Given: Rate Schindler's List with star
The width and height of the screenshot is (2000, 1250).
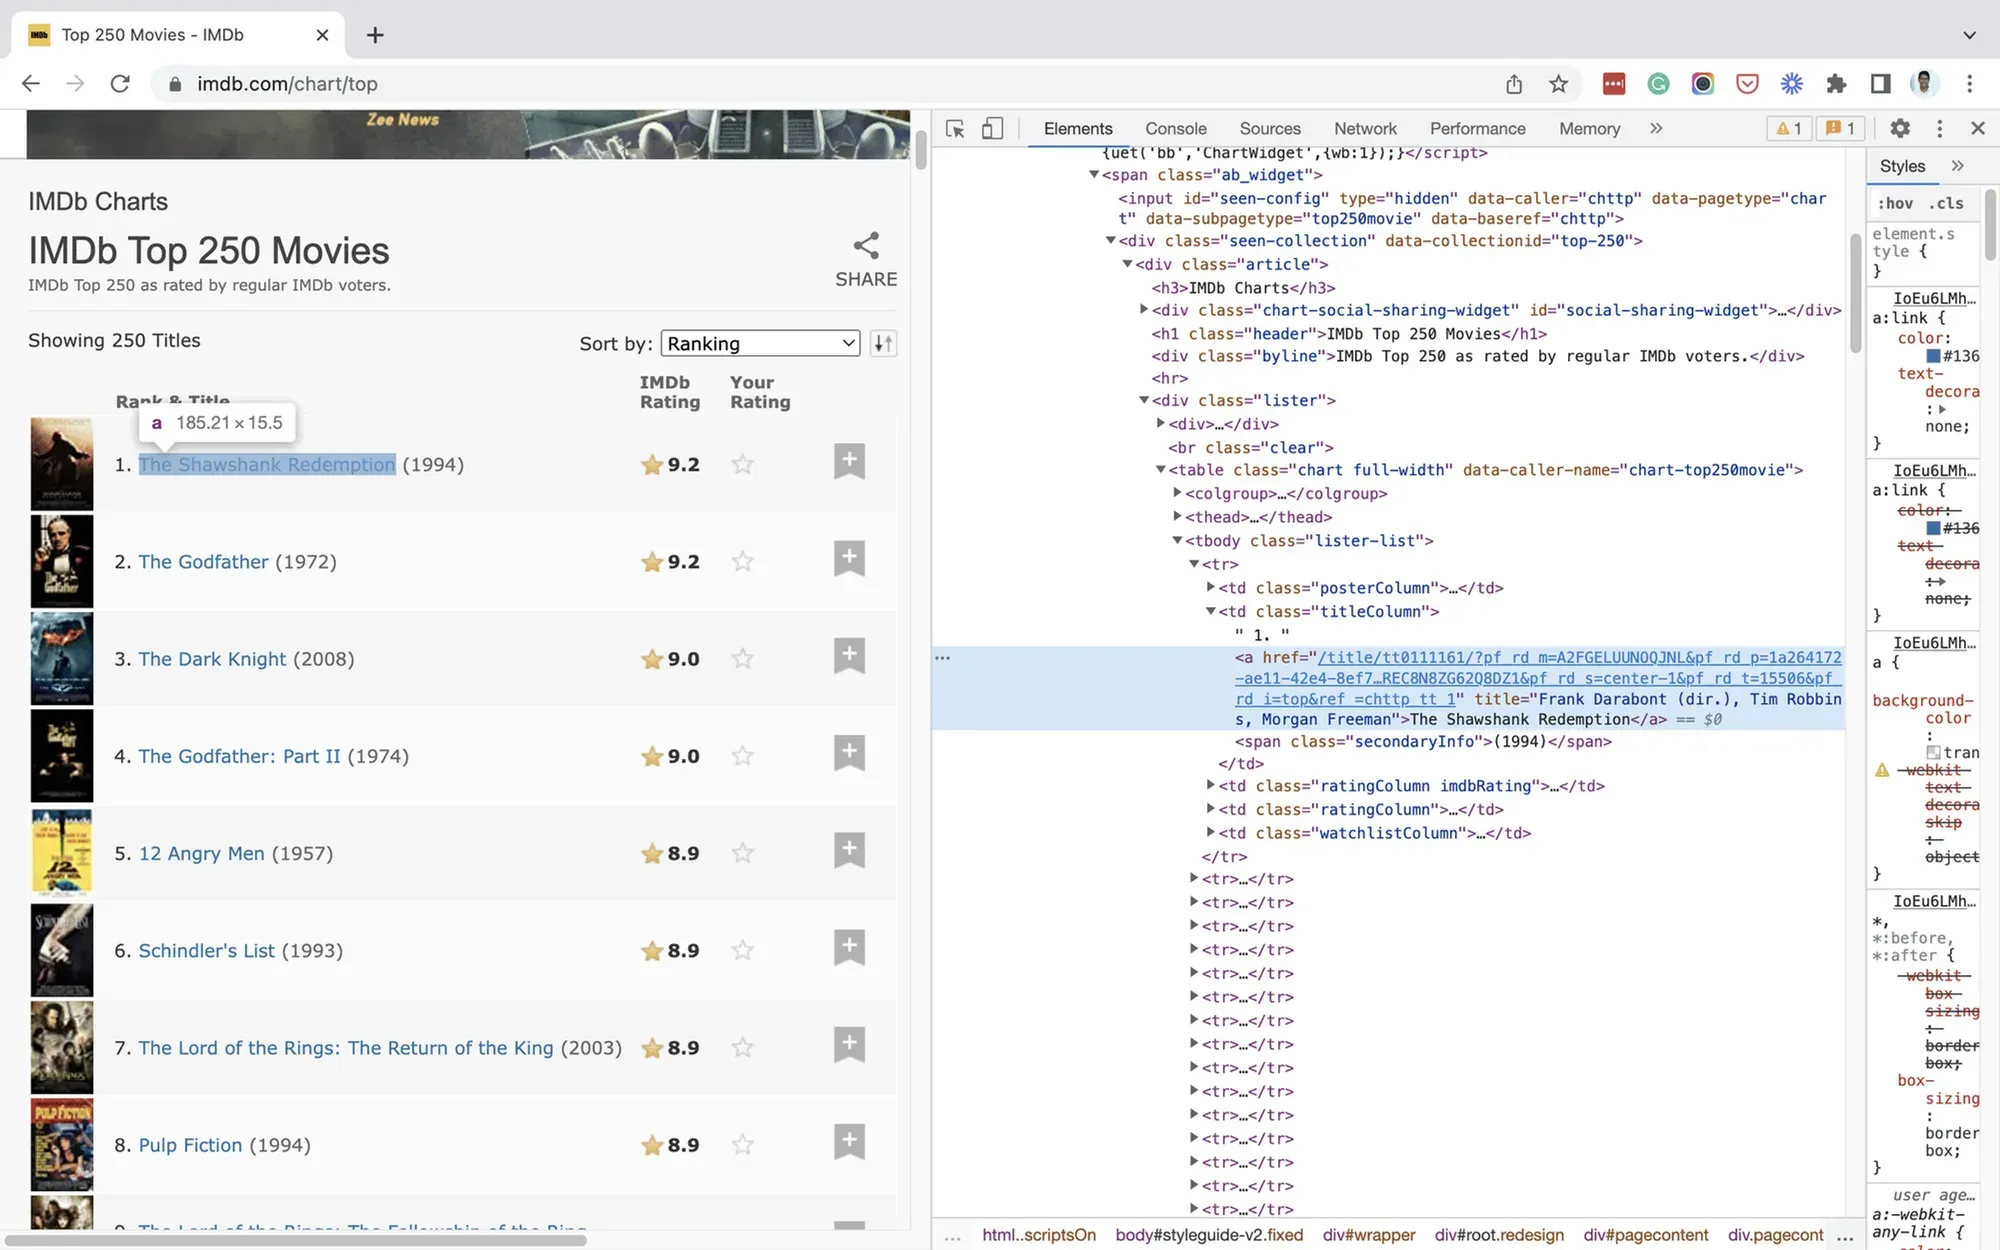Looking at the screenshot, I should pos(742,950).
